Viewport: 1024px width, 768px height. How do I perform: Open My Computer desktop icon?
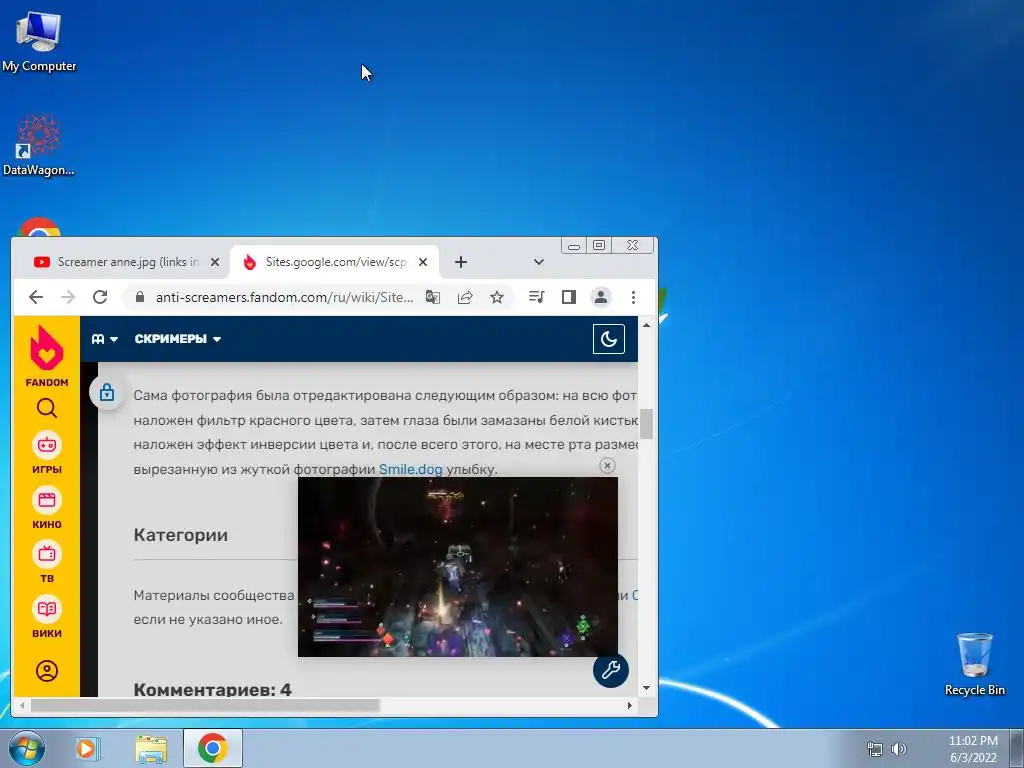(39, 42)
